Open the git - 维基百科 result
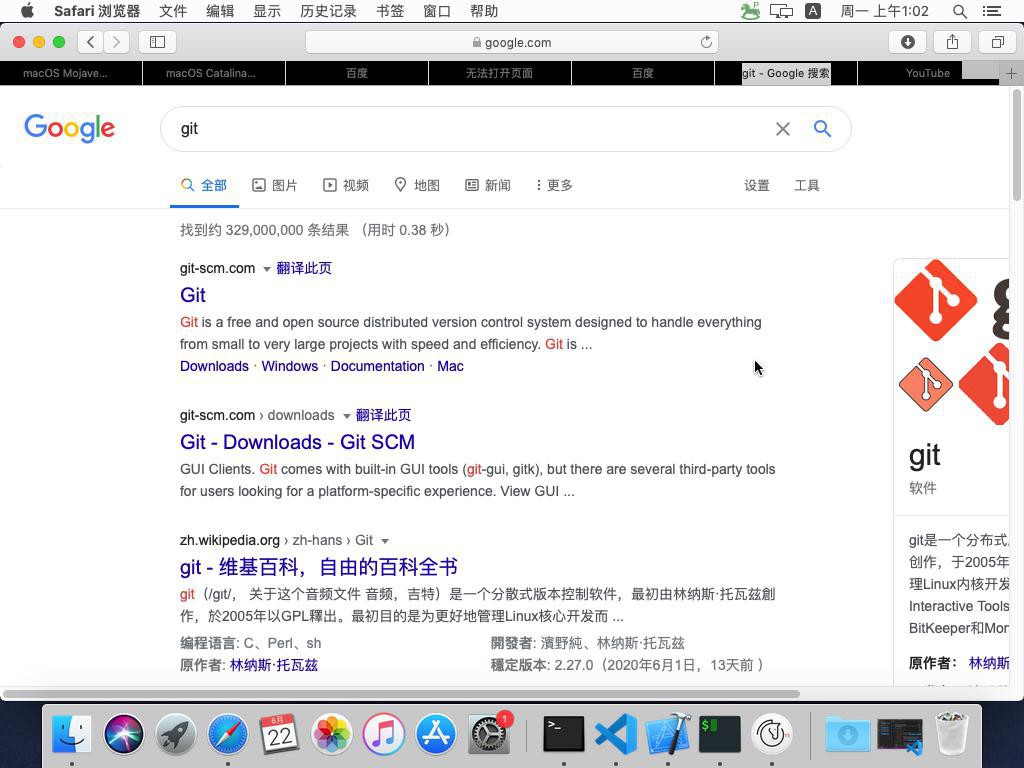Viewport: 1024px width, 768px height. 319,567
